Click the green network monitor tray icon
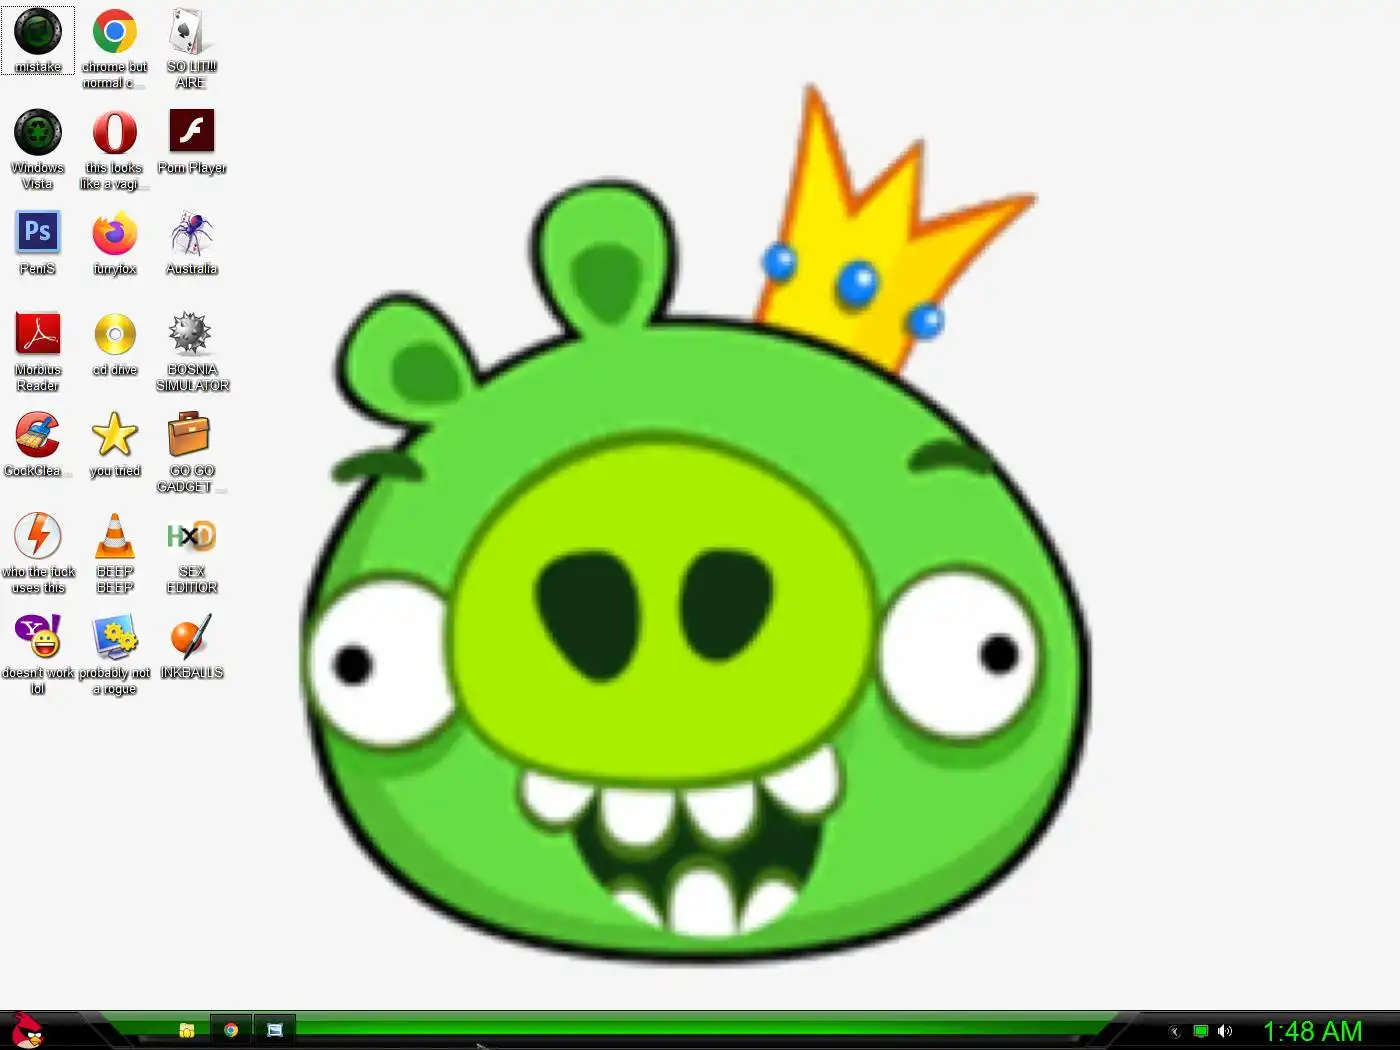This screenshot has height=1050, width=1400. click(x=1201, y=1031)
